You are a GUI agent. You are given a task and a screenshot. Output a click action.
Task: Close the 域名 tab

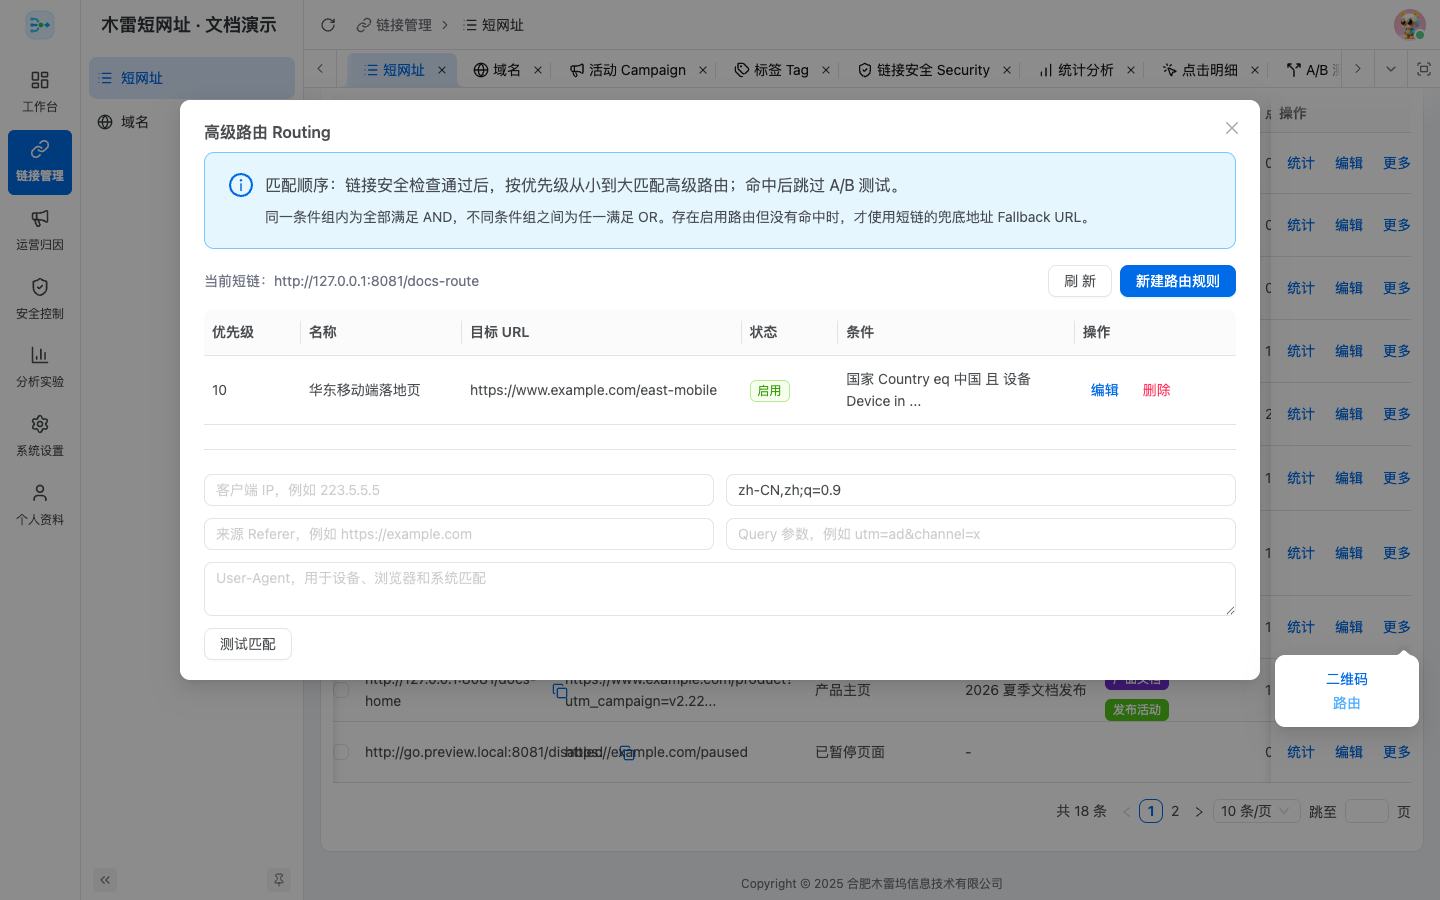(x=538, y=70)
